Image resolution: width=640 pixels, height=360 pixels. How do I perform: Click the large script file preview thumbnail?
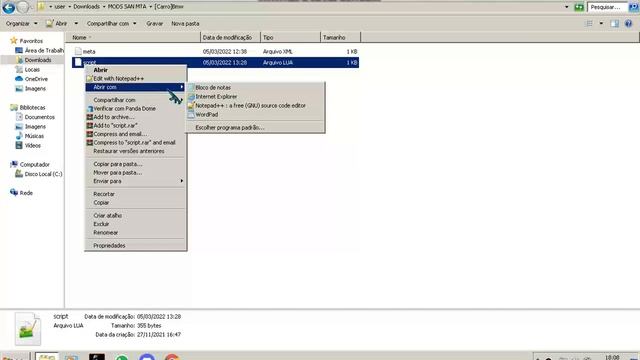pos(28,329)
